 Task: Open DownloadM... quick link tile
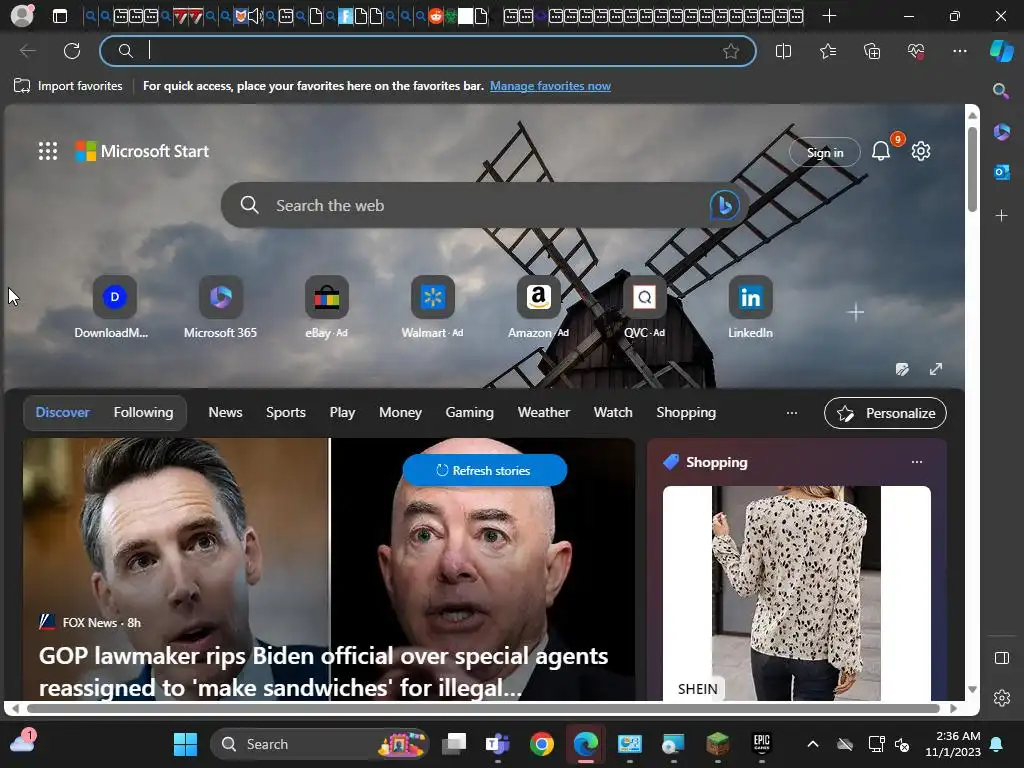point(114,307)
